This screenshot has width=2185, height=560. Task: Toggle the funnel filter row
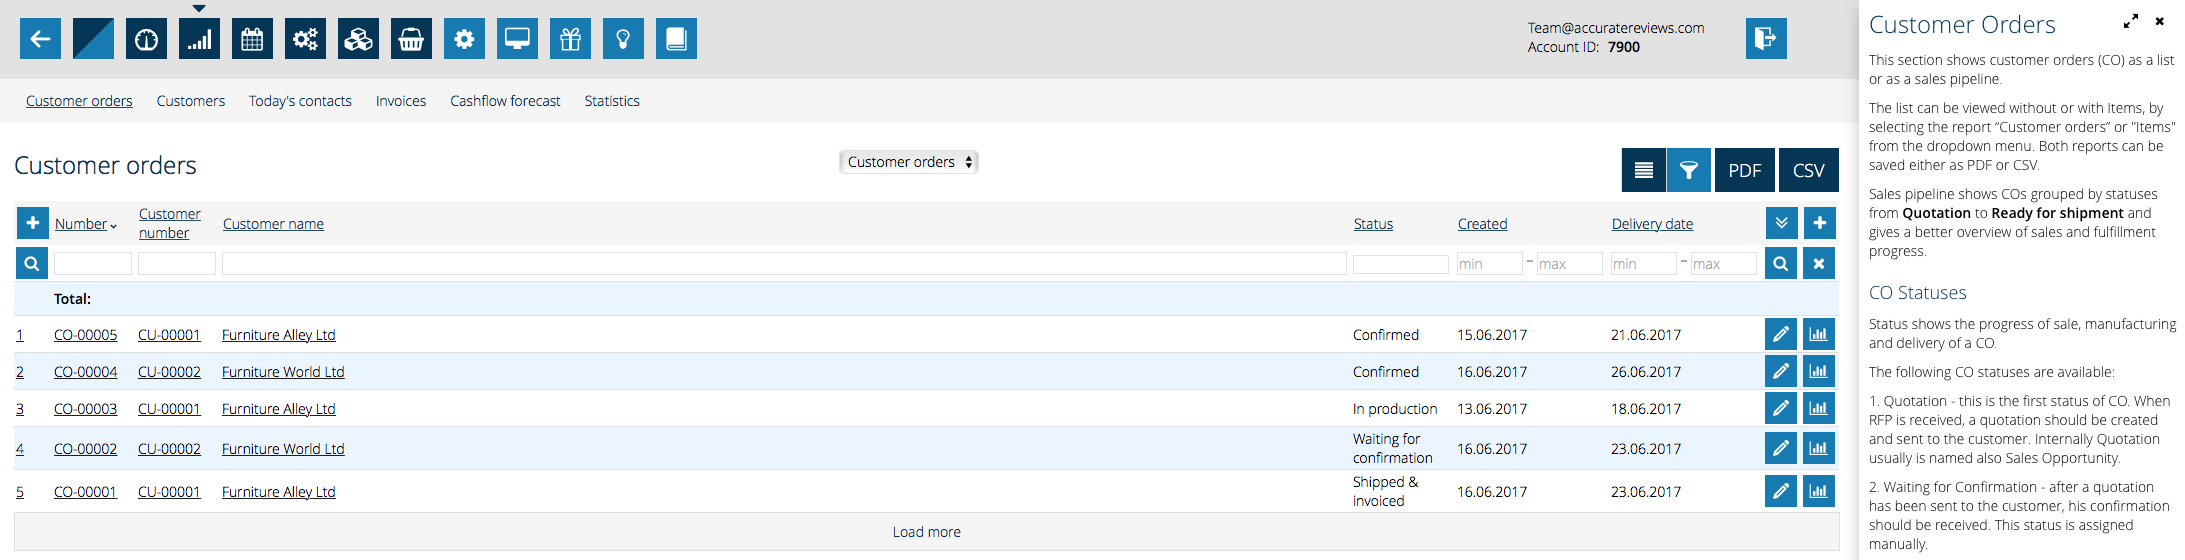click(x=1688, y=170)
